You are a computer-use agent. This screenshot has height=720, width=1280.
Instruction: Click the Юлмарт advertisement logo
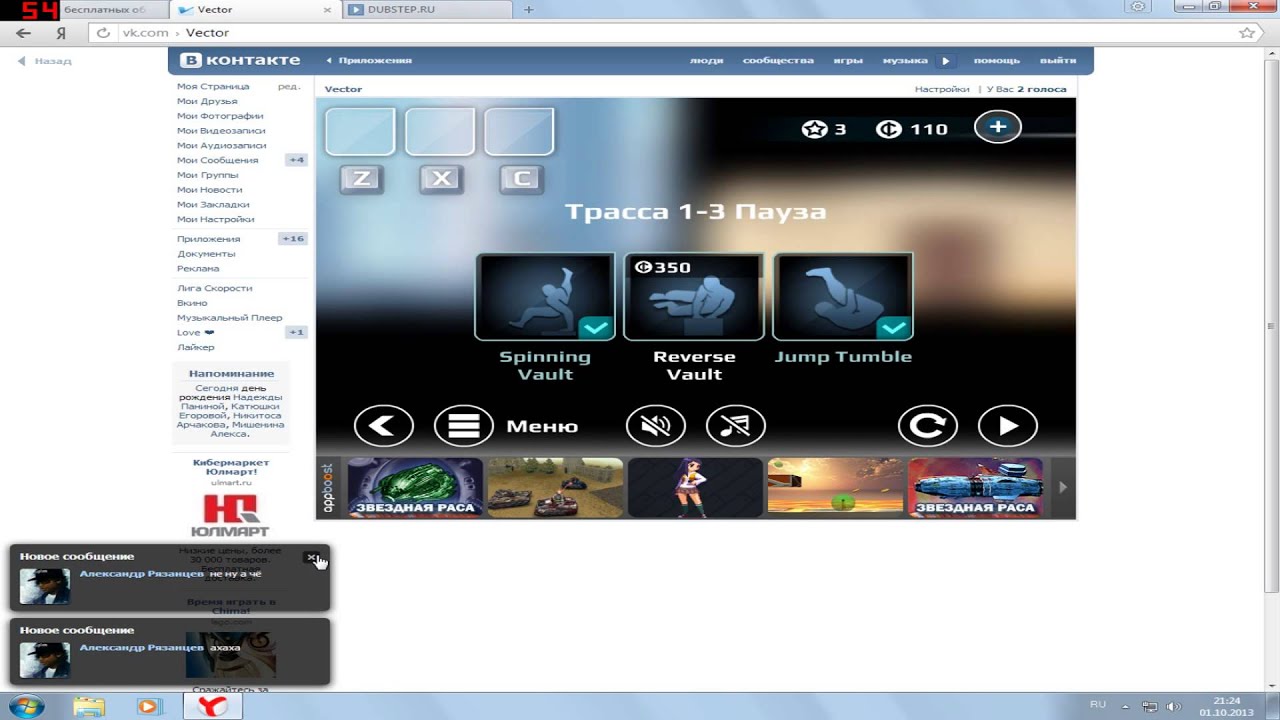pyautogui.click(x=231, y=515)
